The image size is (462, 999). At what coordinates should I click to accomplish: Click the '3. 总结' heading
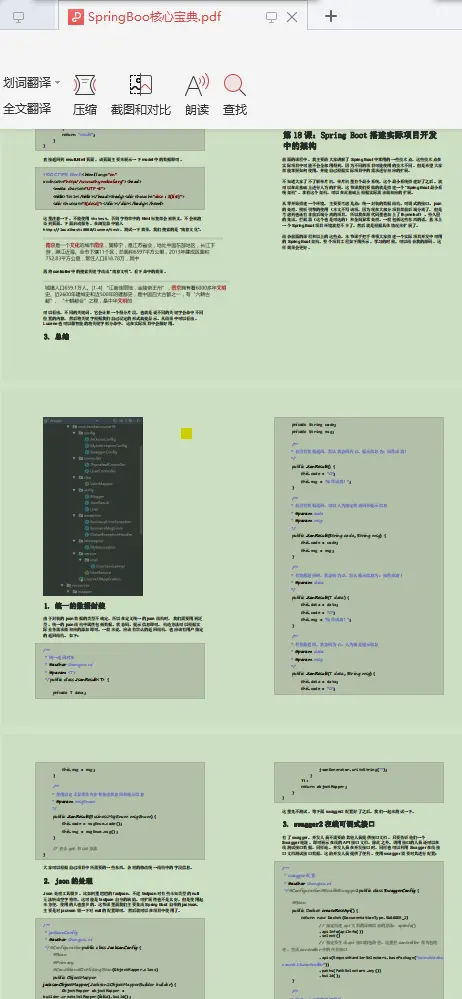coord(56,336)
